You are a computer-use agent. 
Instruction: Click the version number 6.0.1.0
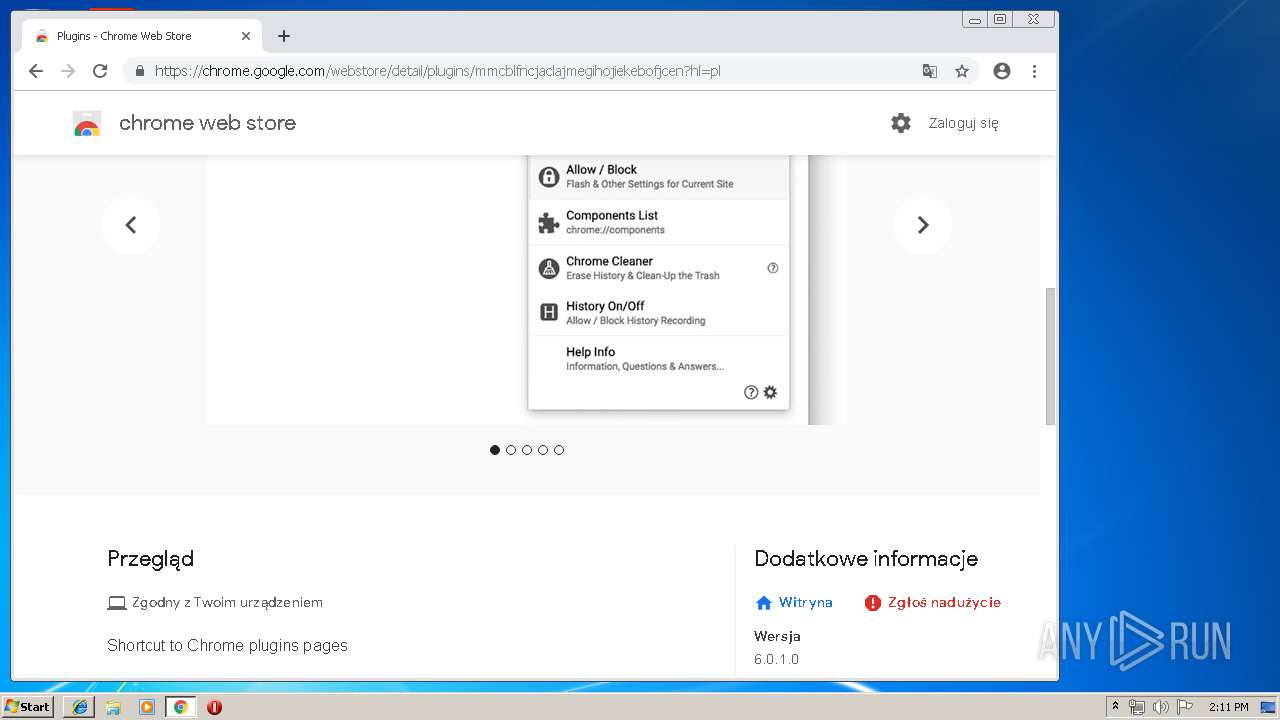tap(776, 659)
